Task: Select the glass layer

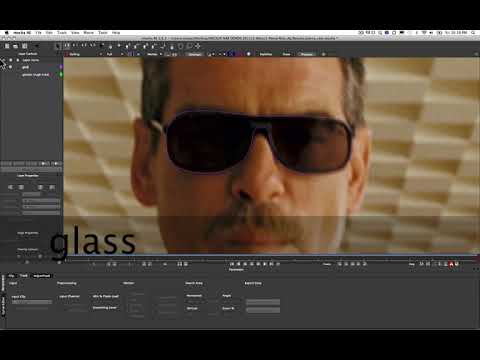Action: [25, 67]
